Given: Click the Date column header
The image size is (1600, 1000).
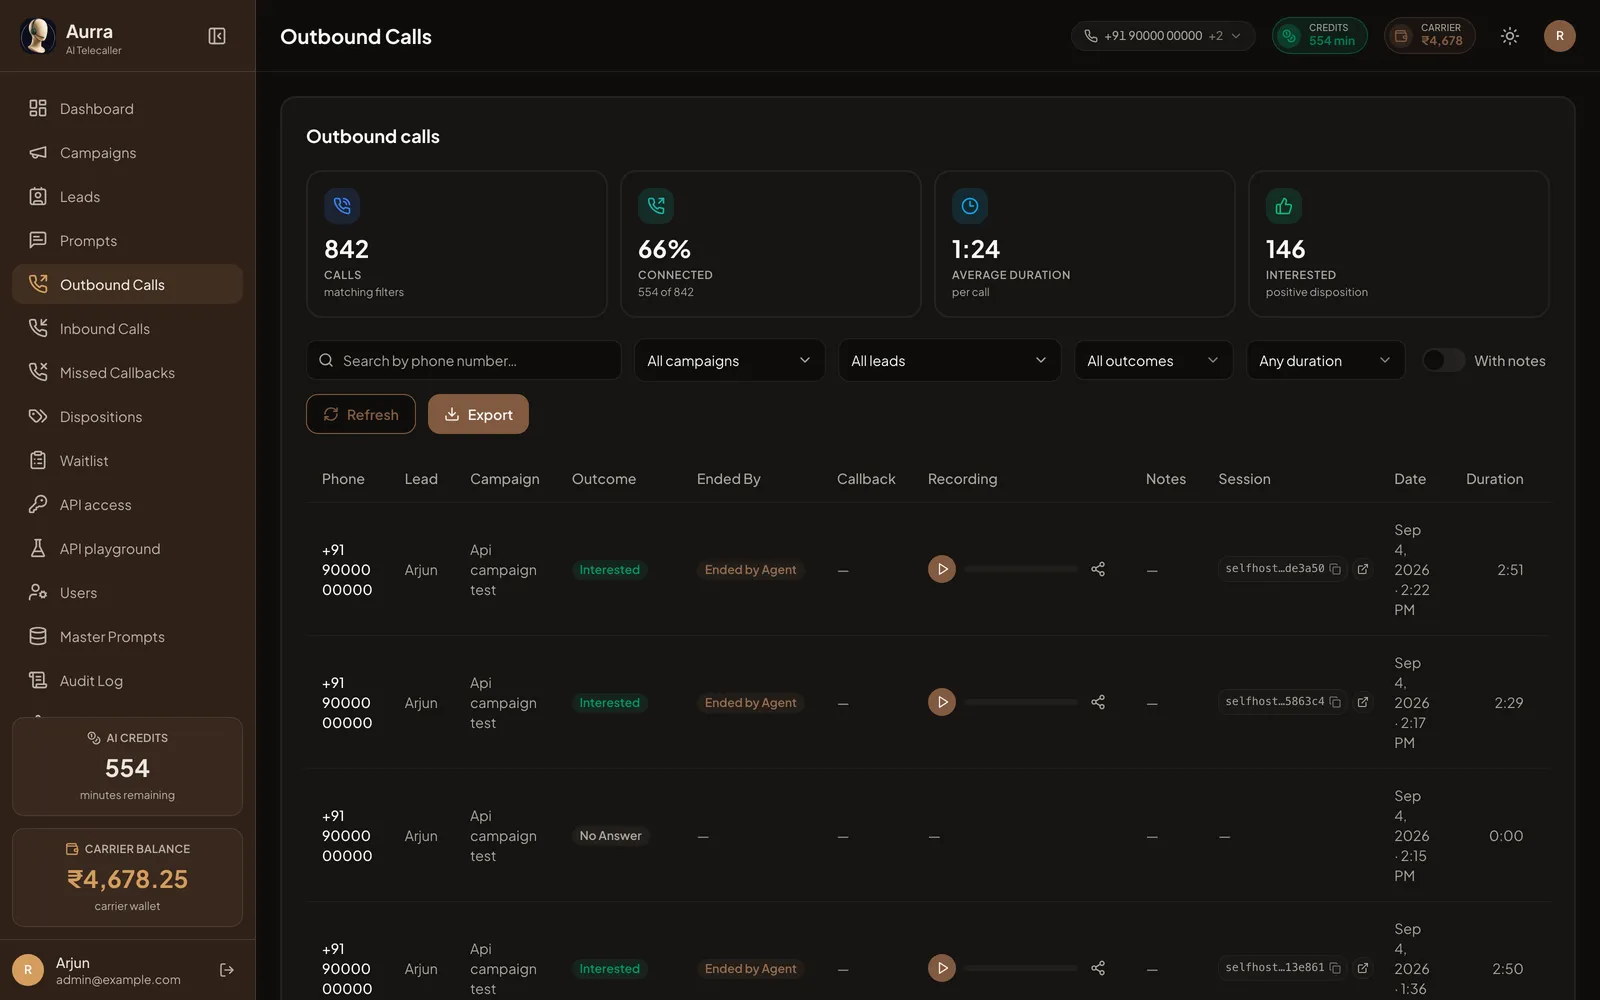Looking at the screenshot, I should (x=1410, y=479).
